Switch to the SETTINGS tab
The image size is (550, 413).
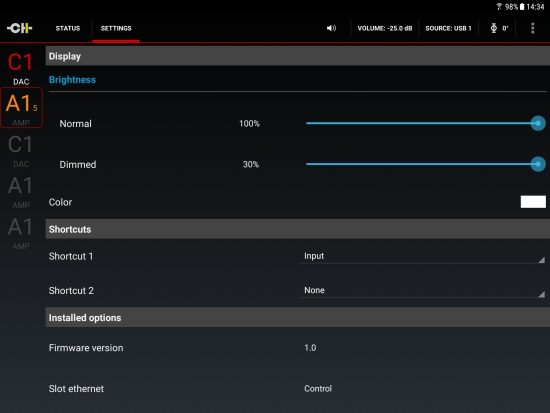coord(116,28)
